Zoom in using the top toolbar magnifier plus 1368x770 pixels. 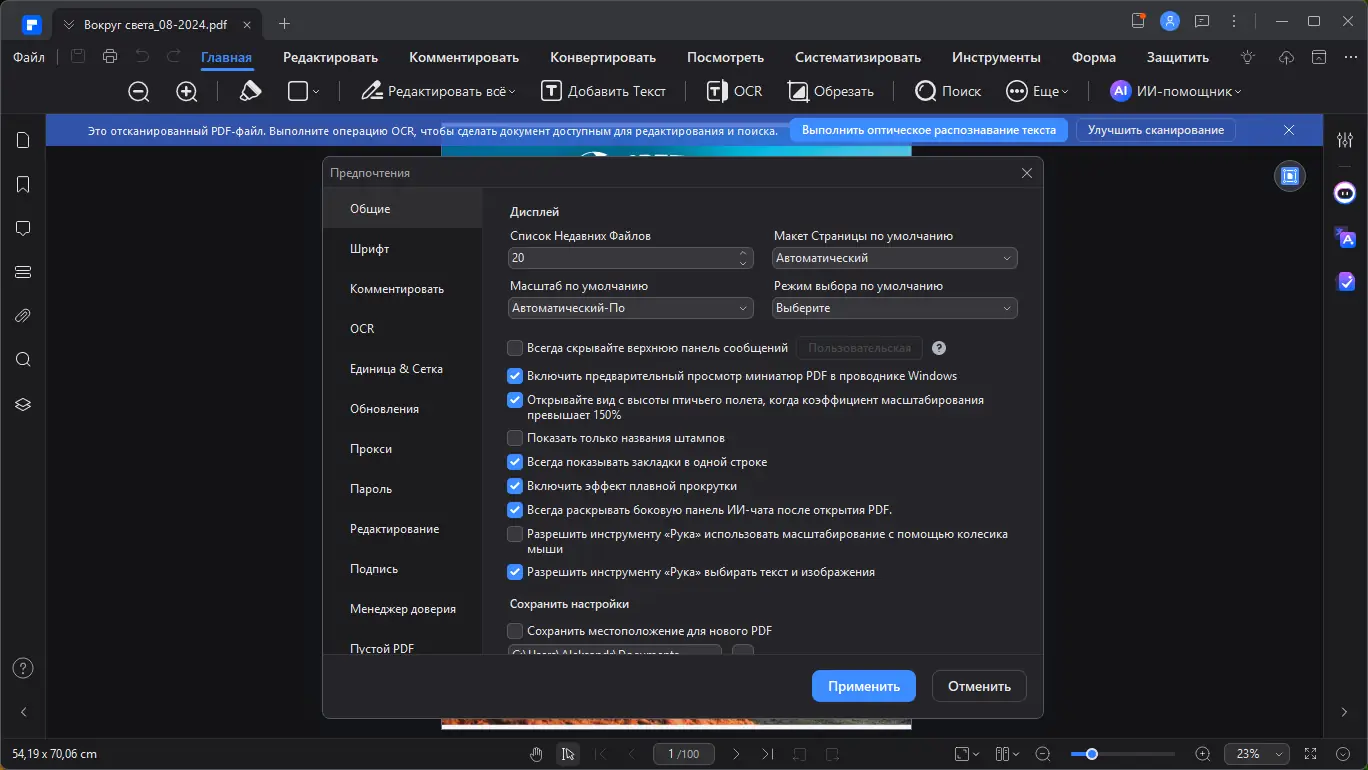tap(187, 92)
